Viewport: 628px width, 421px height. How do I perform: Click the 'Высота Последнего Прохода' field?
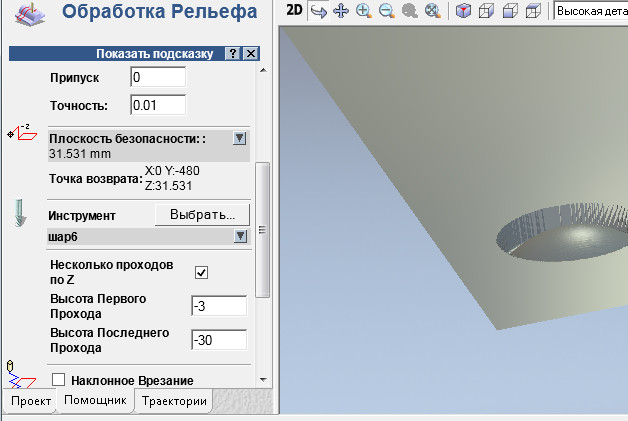click(x=218, y=340)
